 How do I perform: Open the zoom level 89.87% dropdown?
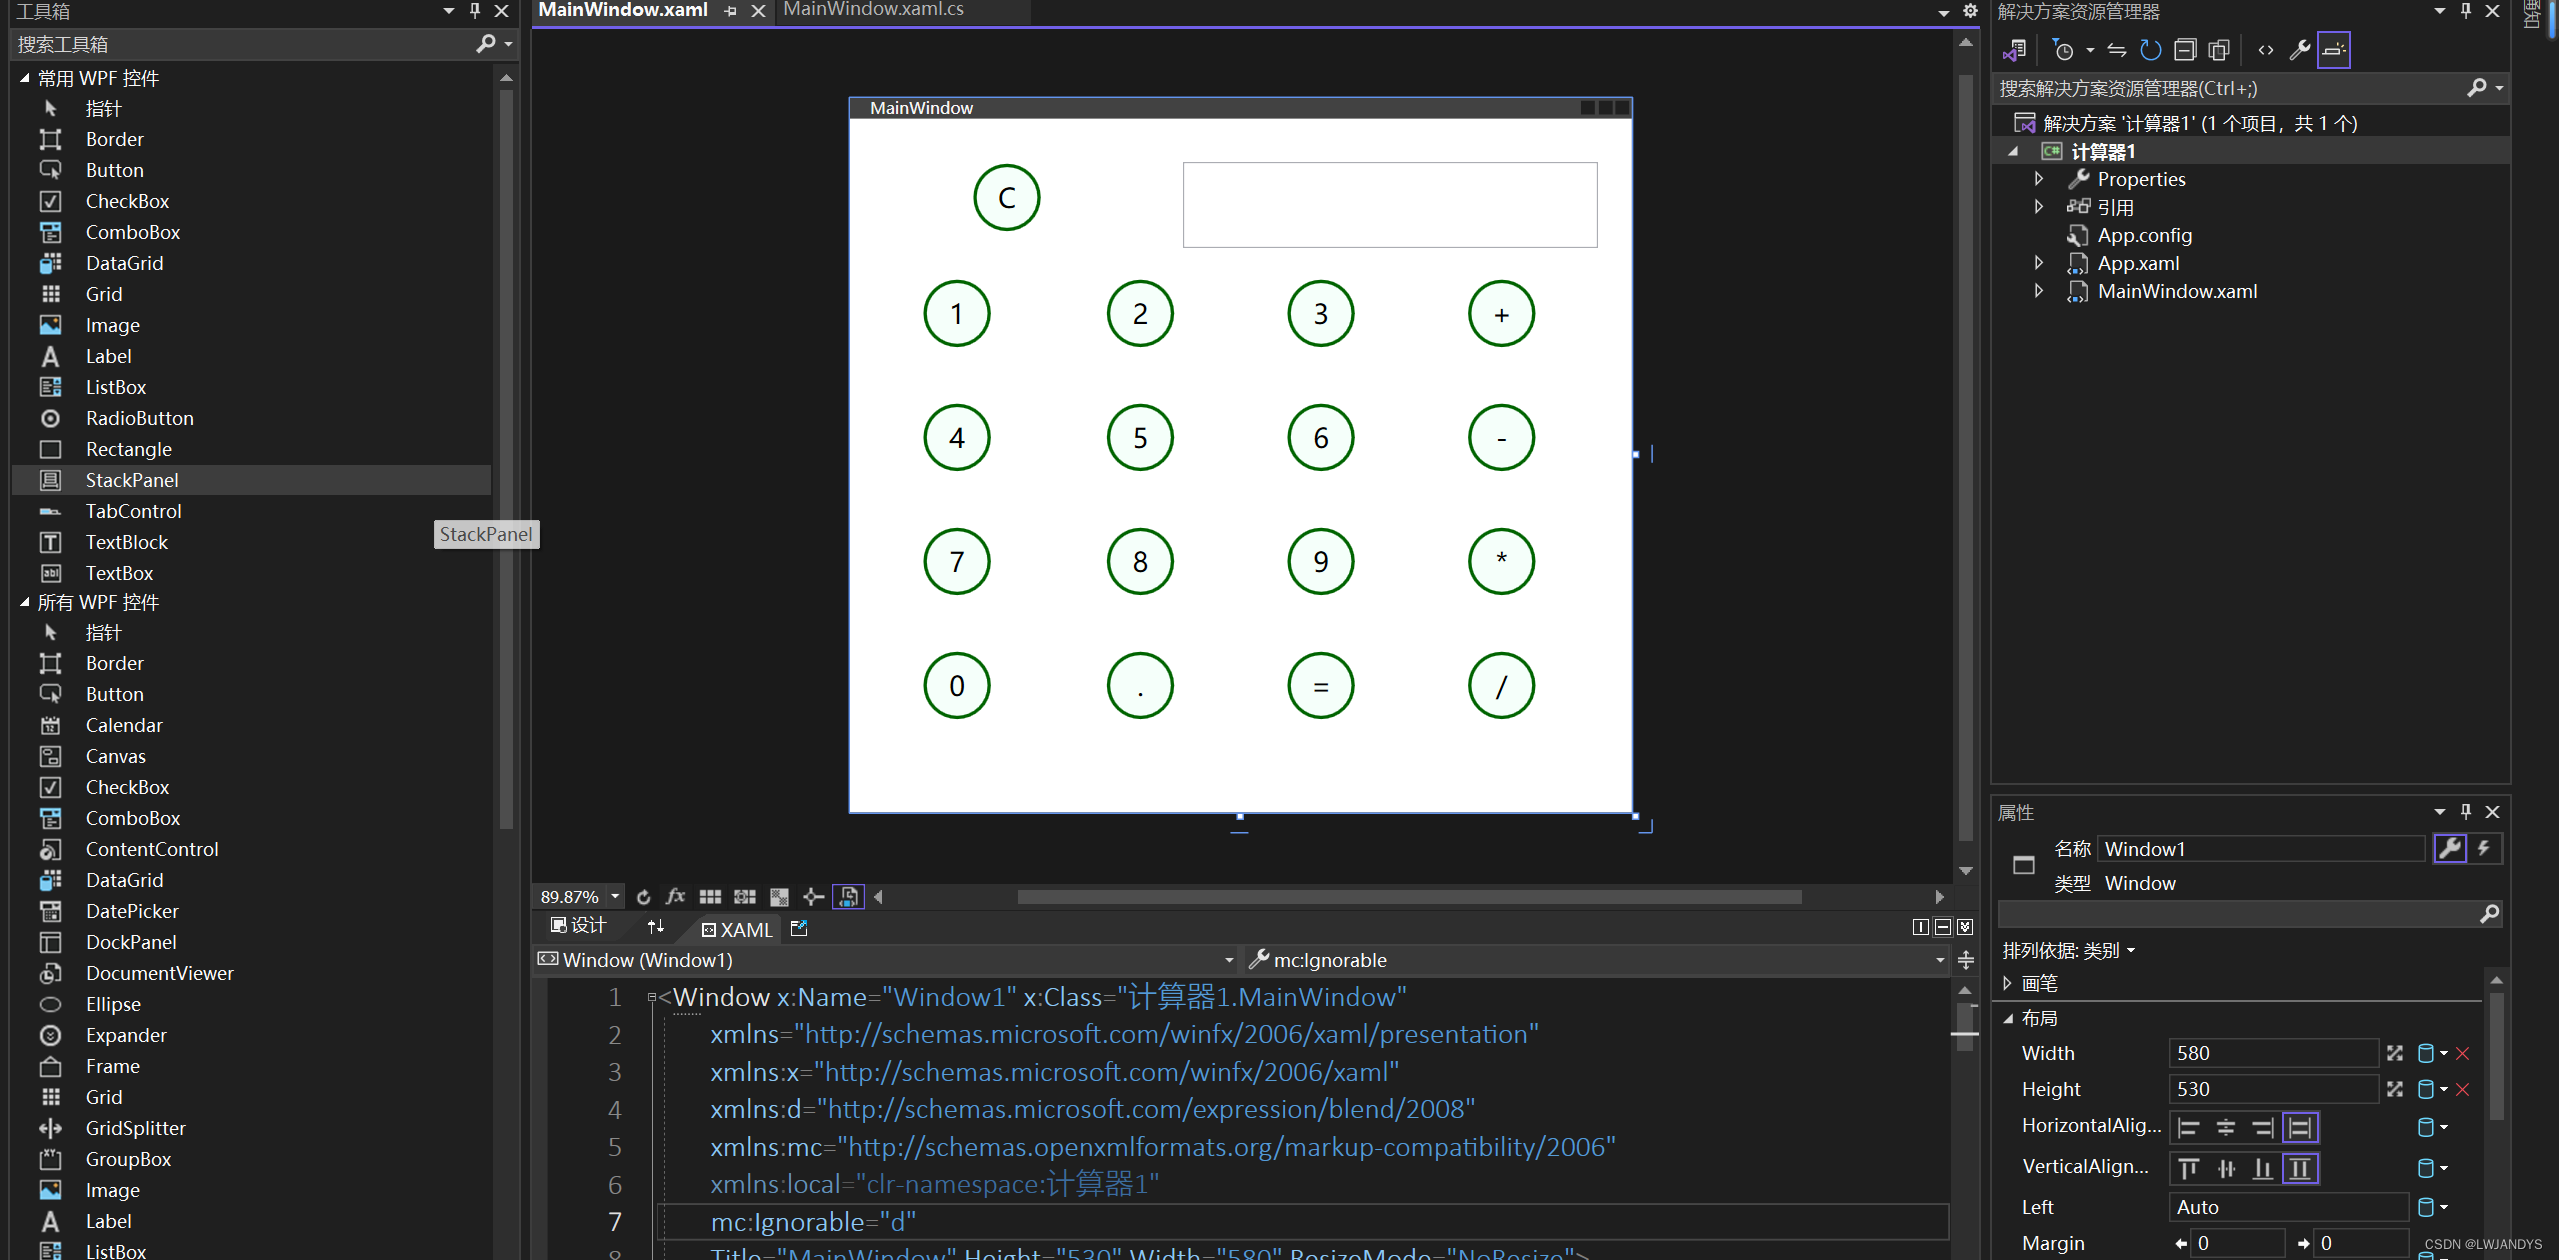point(615,897)
